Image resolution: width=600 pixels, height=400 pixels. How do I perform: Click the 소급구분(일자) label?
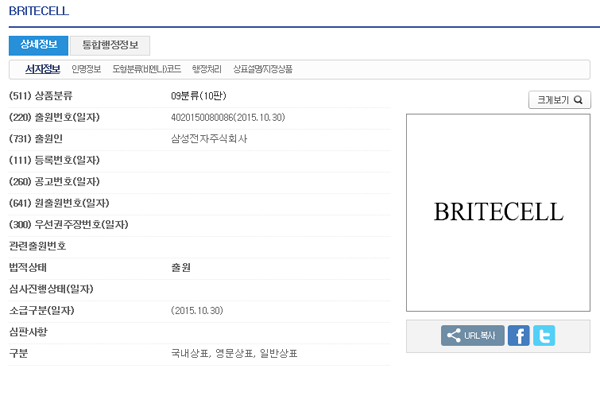(42, 310)
